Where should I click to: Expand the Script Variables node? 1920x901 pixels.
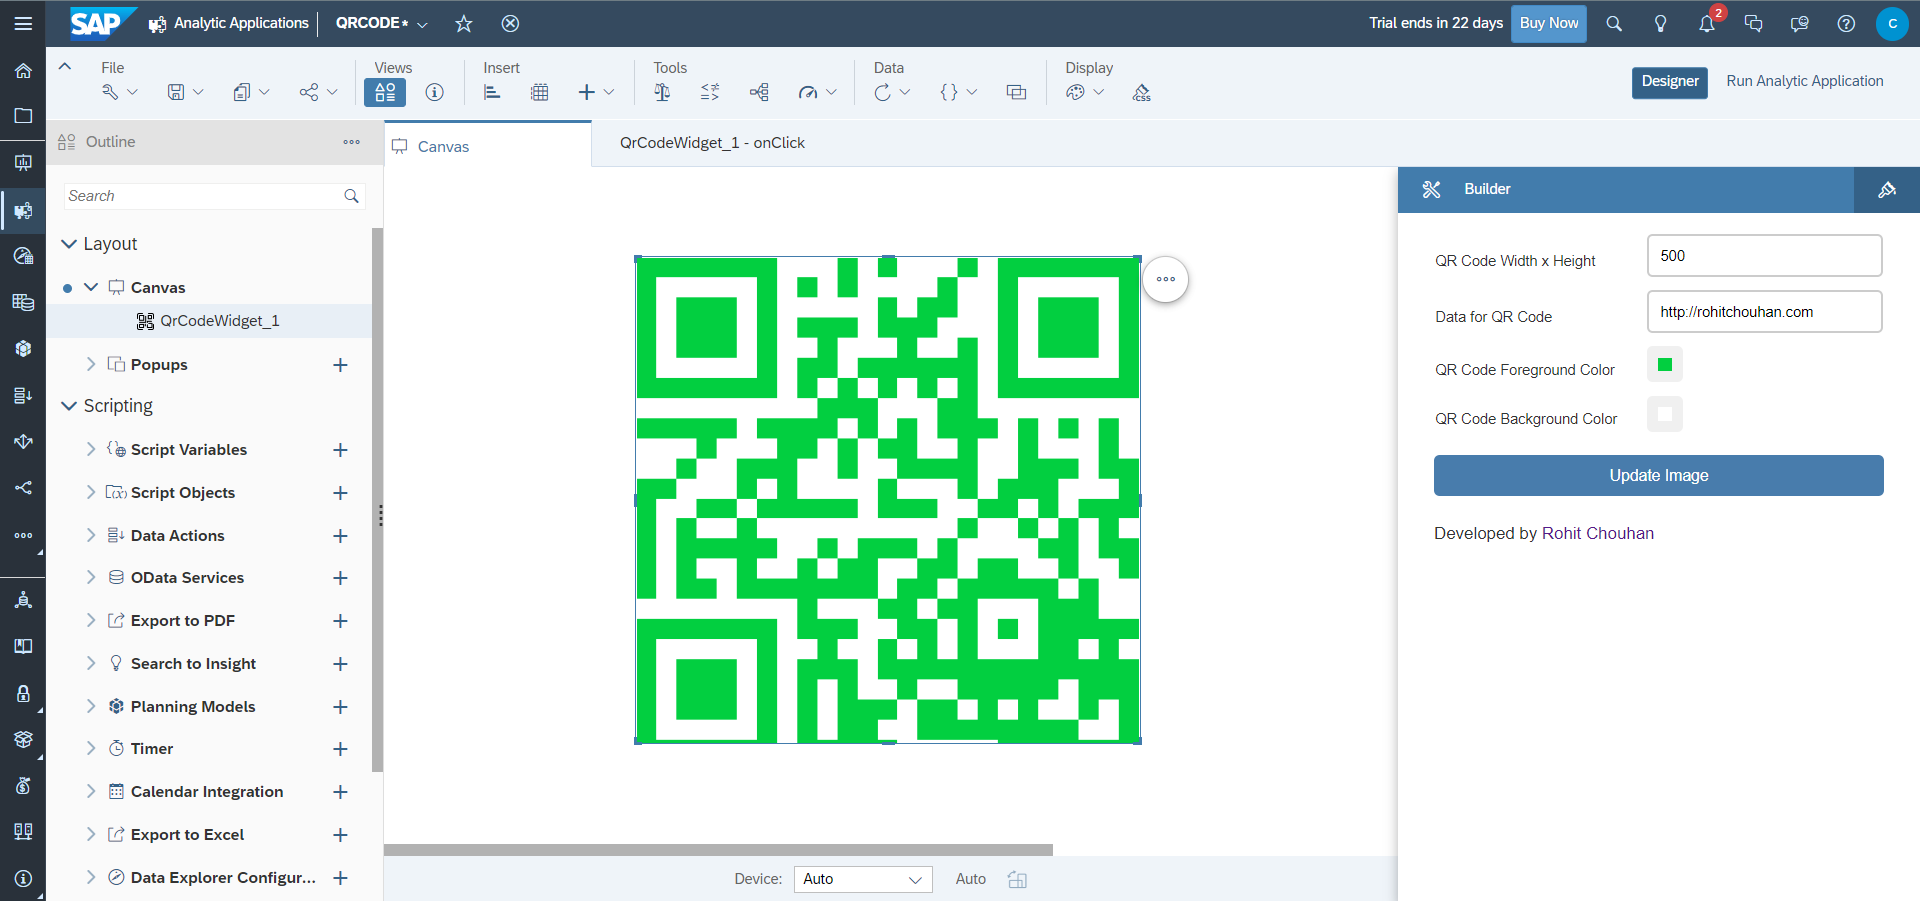(91, 449)
